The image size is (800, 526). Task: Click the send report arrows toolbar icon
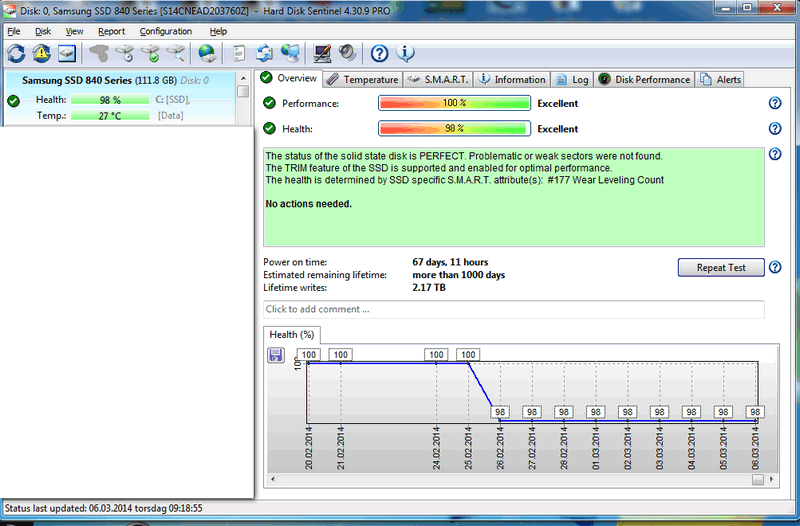click(x=264, y=53)
